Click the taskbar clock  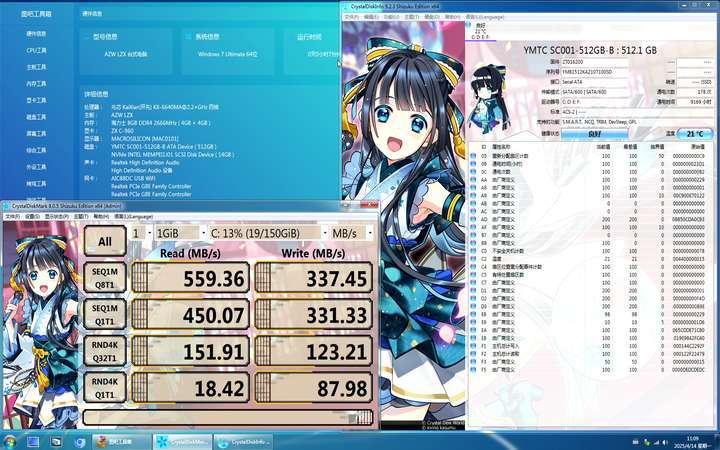tap(692, 442)
